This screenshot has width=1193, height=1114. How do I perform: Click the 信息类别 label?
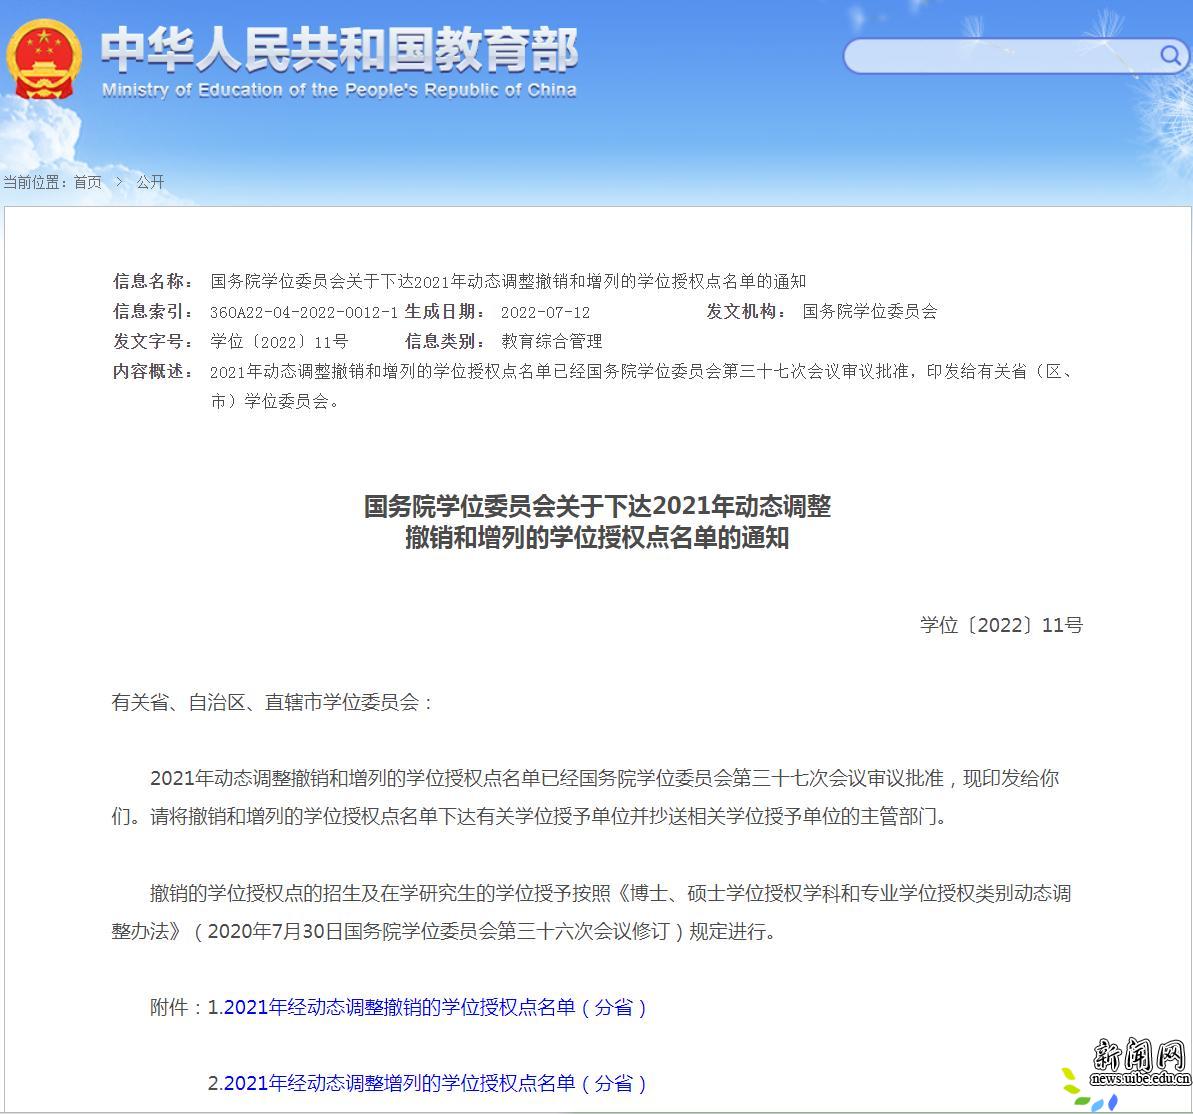(443, 342)
